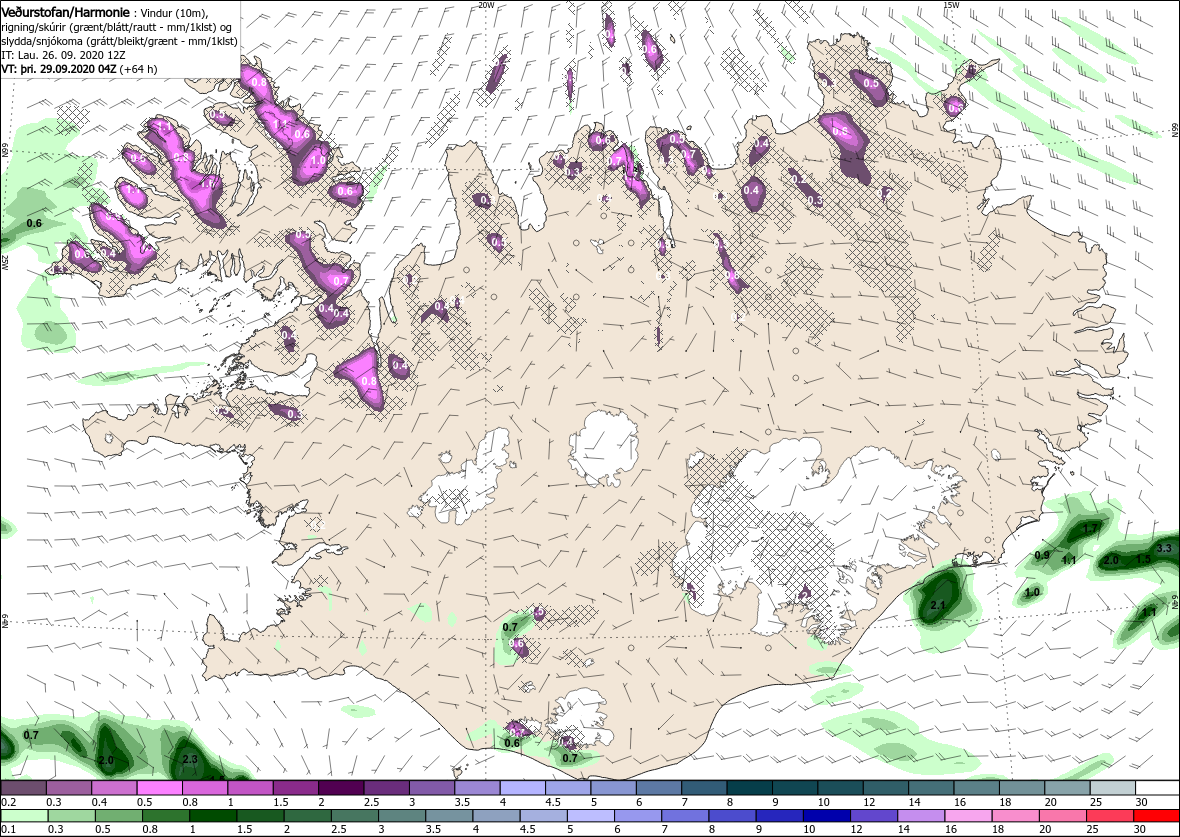
Task: Click the '15W' longitude label
Action: (950, 5)
